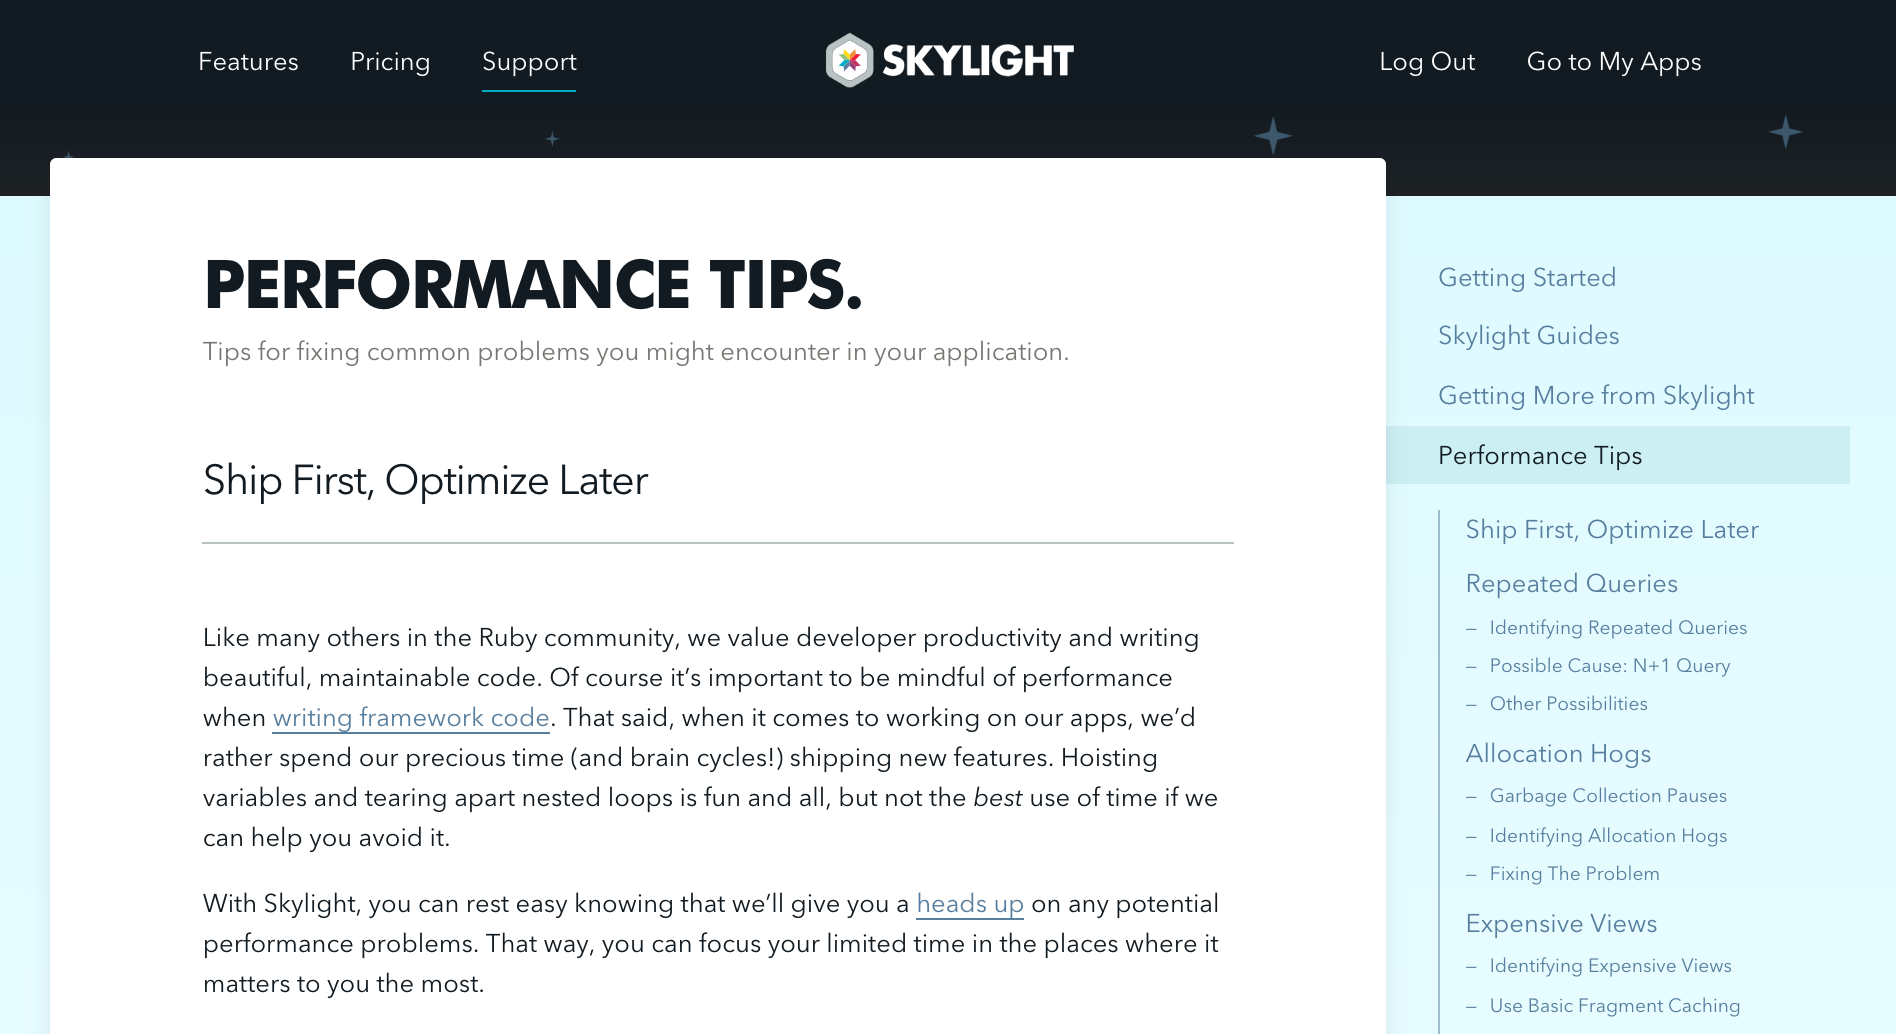Select Performance Tips in the sidebar

coord(1539,455)
